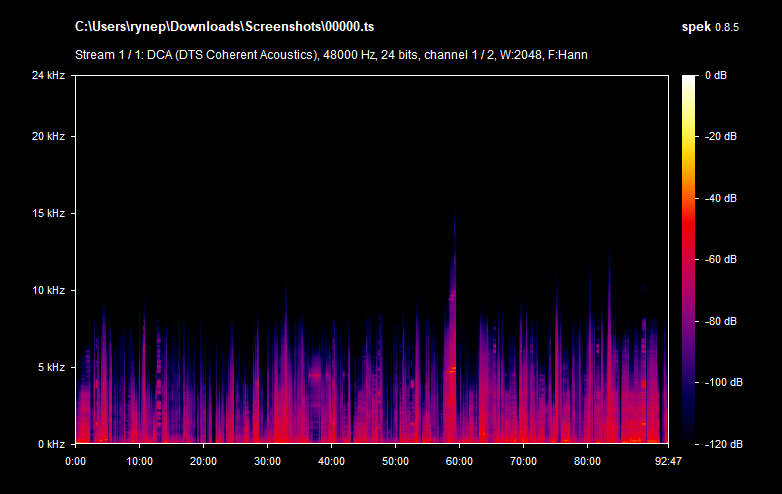
Task: Click the 10 kHz frequency axis label
Action: [48, 291]
